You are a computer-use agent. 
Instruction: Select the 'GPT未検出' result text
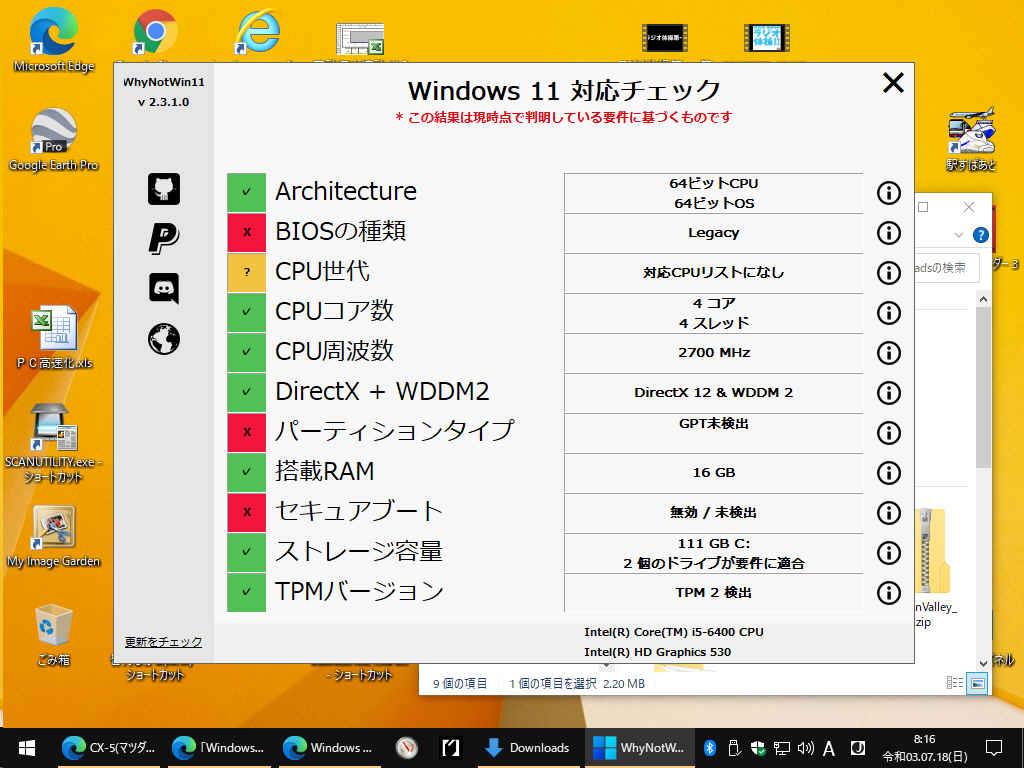click(x=713, y=423)
